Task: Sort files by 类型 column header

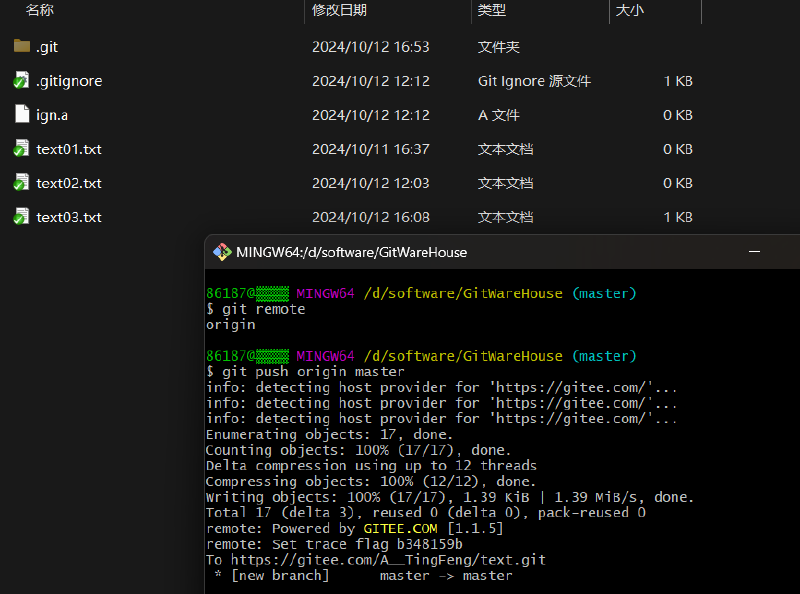Action: [x=491, y=10]
